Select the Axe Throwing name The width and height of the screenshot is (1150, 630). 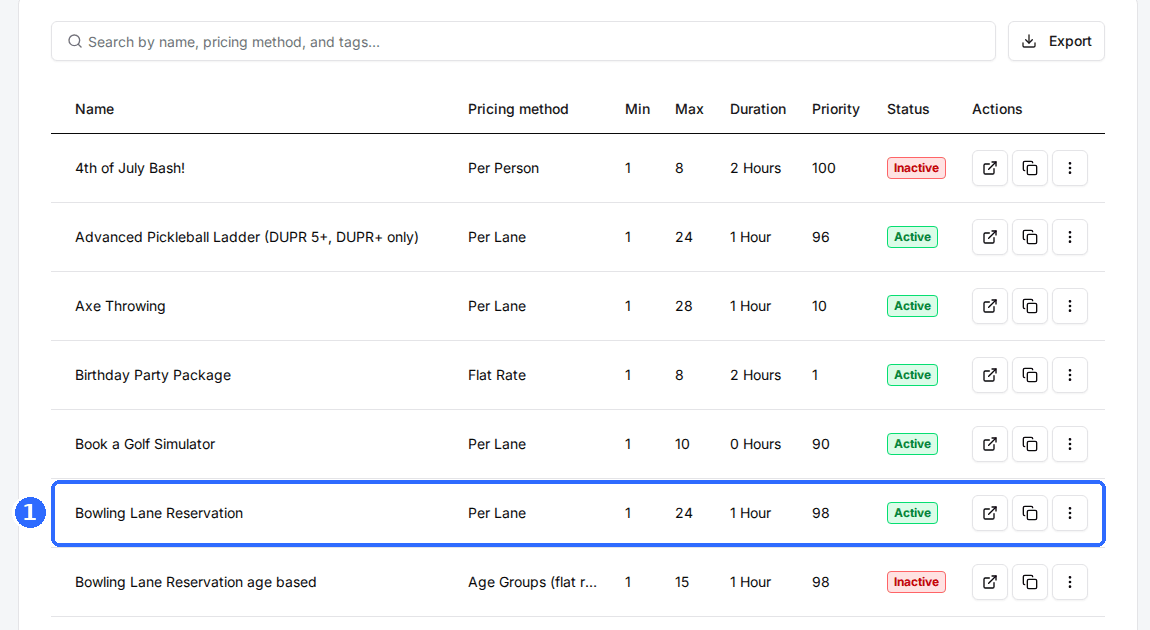click(x=120, y=306)
